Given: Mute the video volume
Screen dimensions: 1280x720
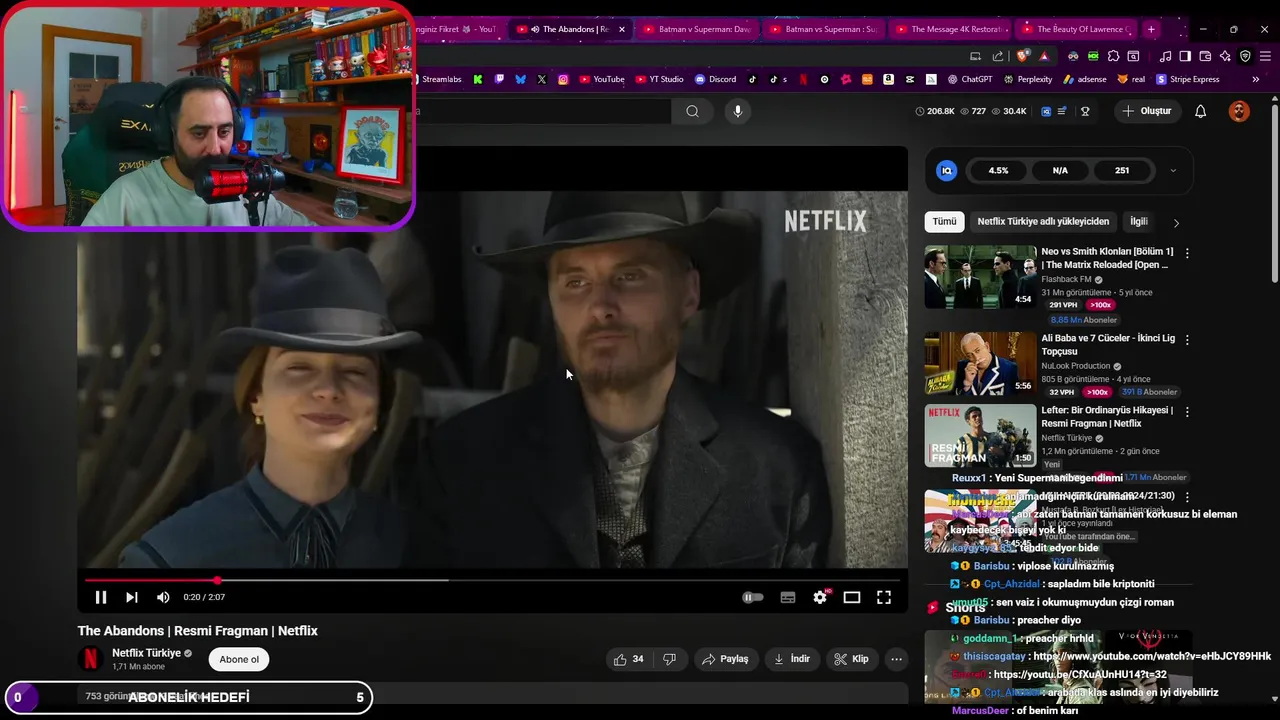Looking at the screenshot, I should point(163,597).
